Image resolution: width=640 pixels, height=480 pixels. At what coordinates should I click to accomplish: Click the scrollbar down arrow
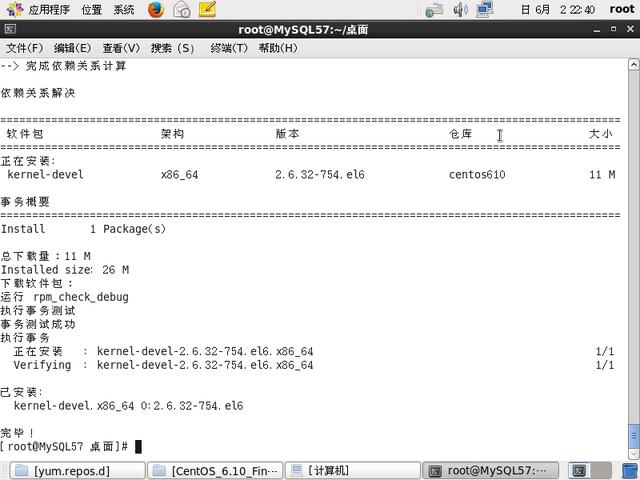pyautogui.click(x=633, y=453)
